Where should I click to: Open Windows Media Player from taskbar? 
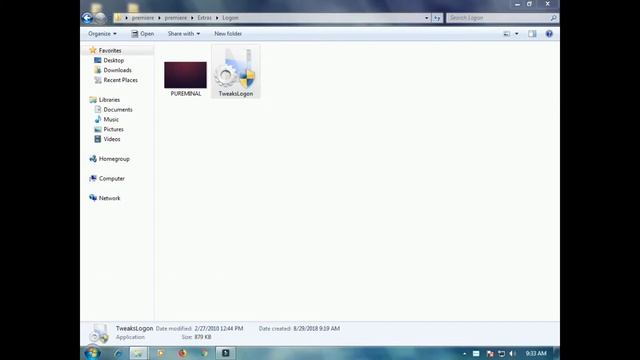160,353
